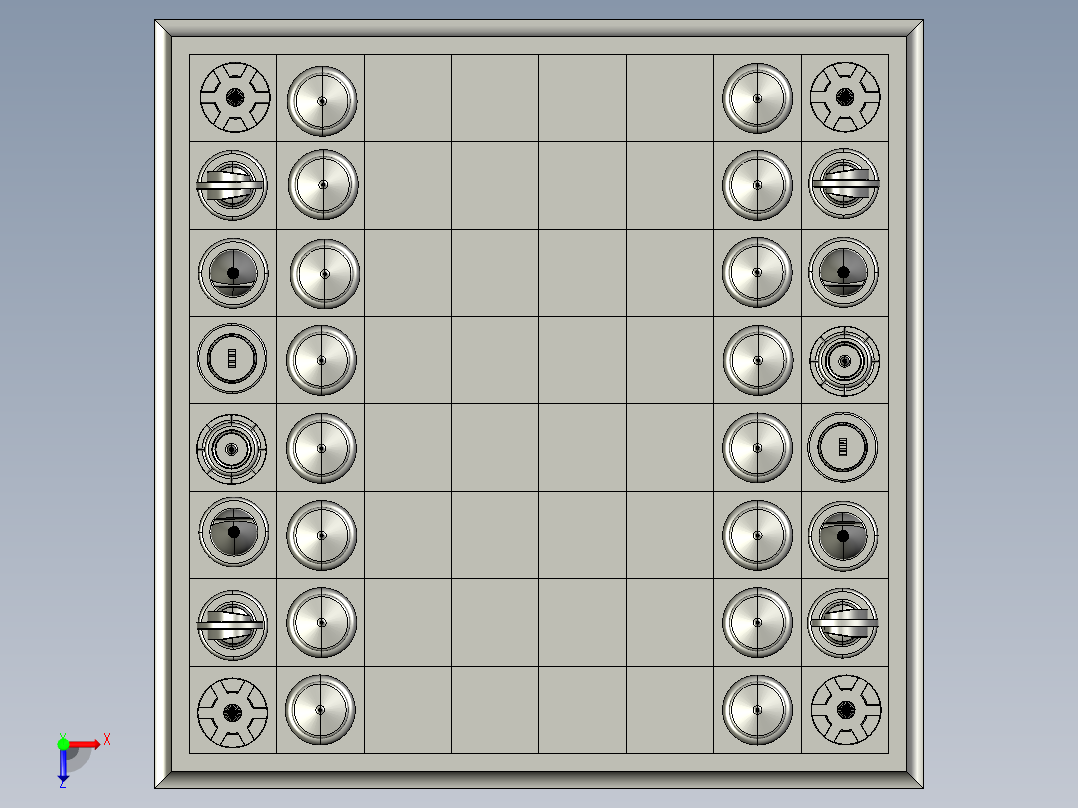This screenshot has height=808, width=1078.
Task: Select the black rook in the top-right corner
Action: point(846,97)
